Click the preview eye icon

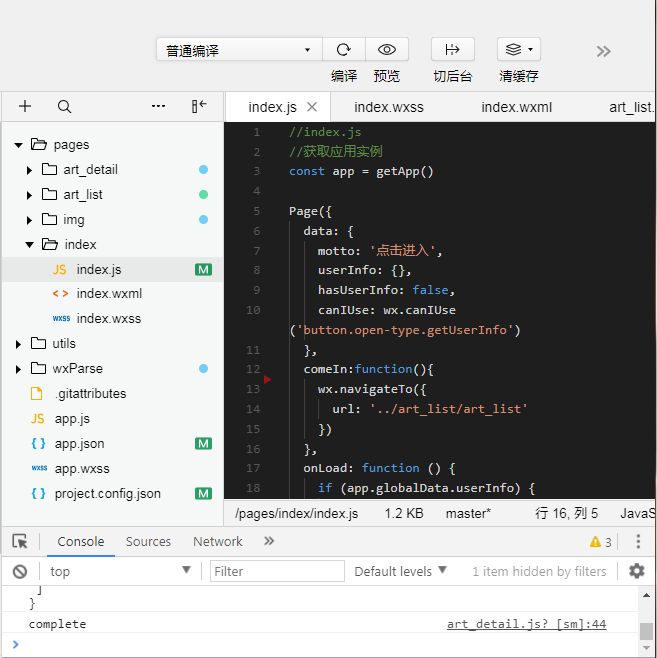tap(386, 50)
